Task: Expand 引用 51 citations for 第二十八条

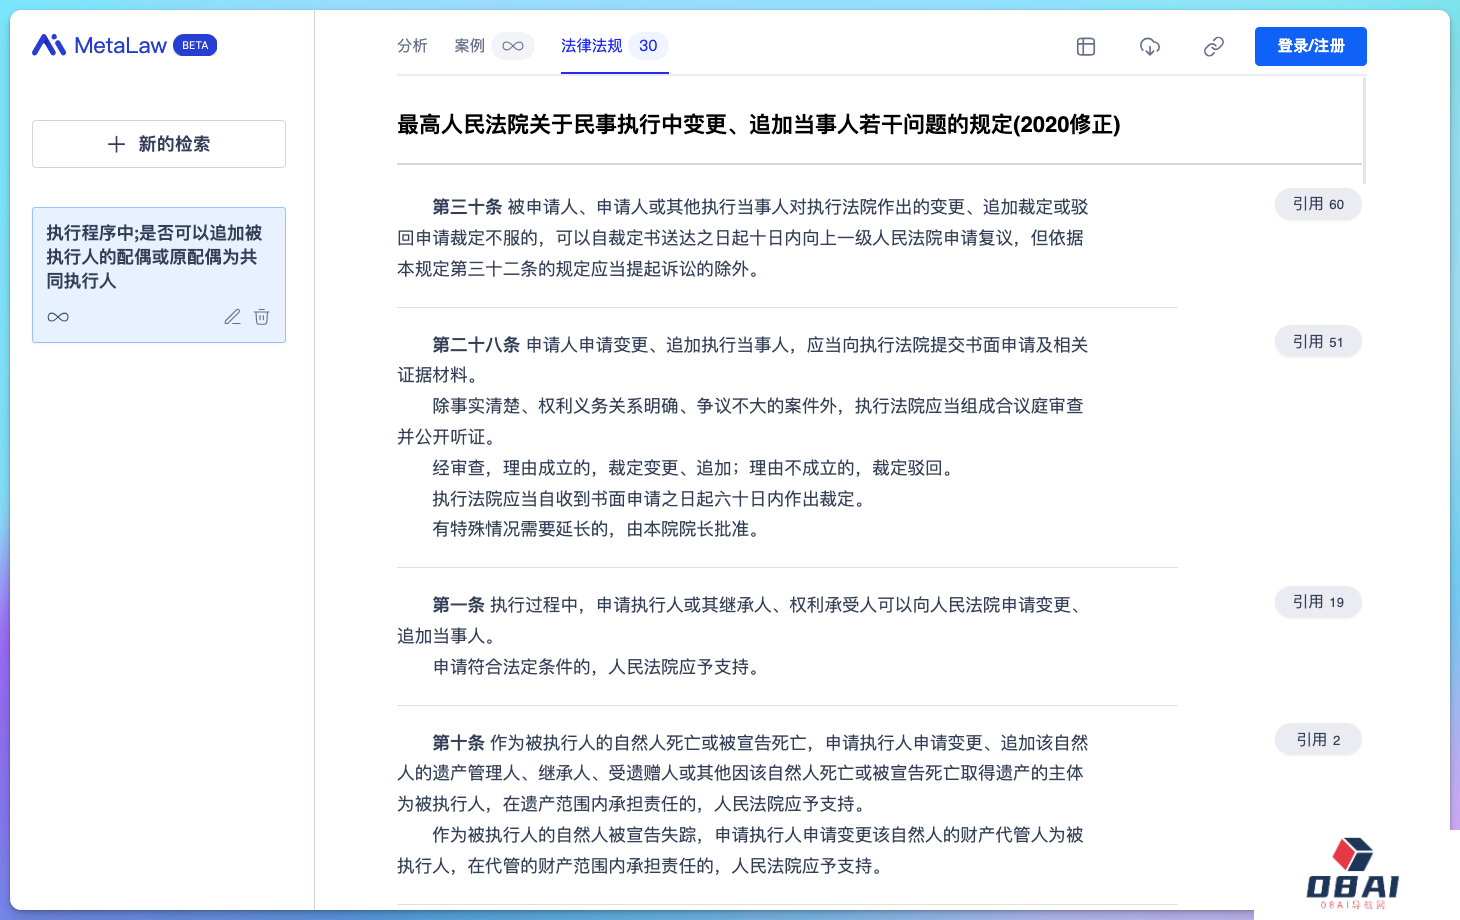Action: point(1318,342)
